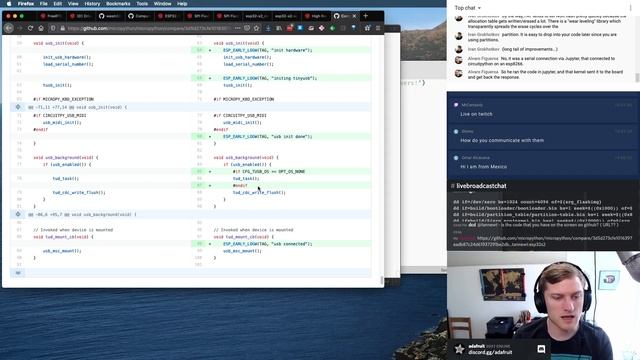This screenshot has height=360, width=640.
Task: Click the green extension icon in toolbar
Action: pyautogui.click(x=332, y=28)
